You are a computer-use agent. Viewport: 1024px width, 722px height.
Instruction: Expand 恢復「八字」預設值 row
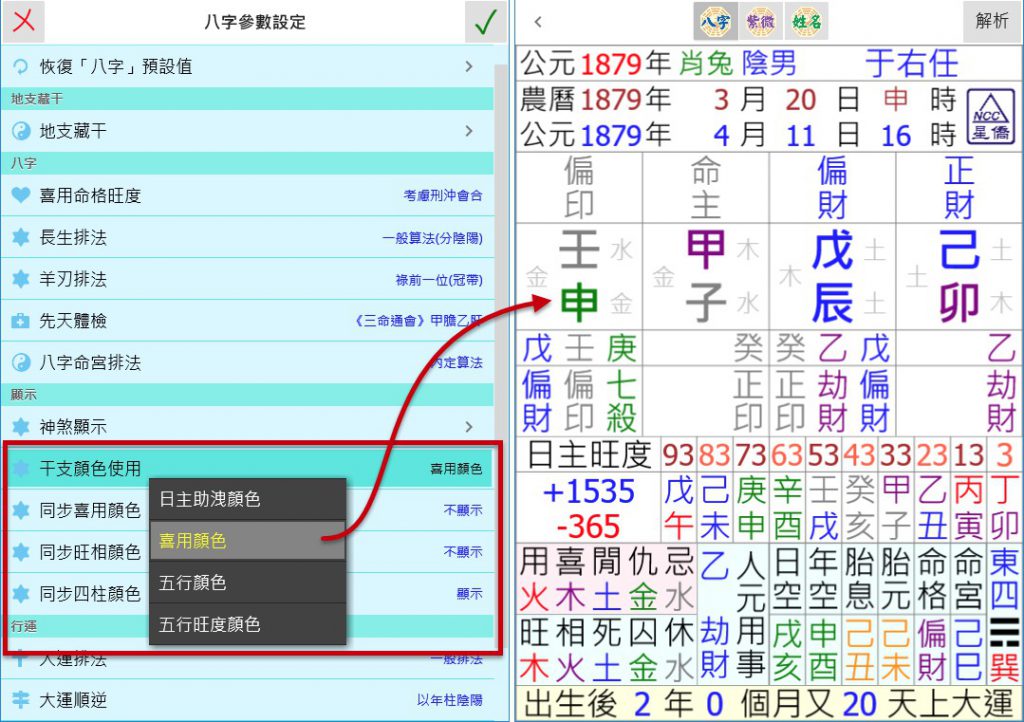[248, 67]
